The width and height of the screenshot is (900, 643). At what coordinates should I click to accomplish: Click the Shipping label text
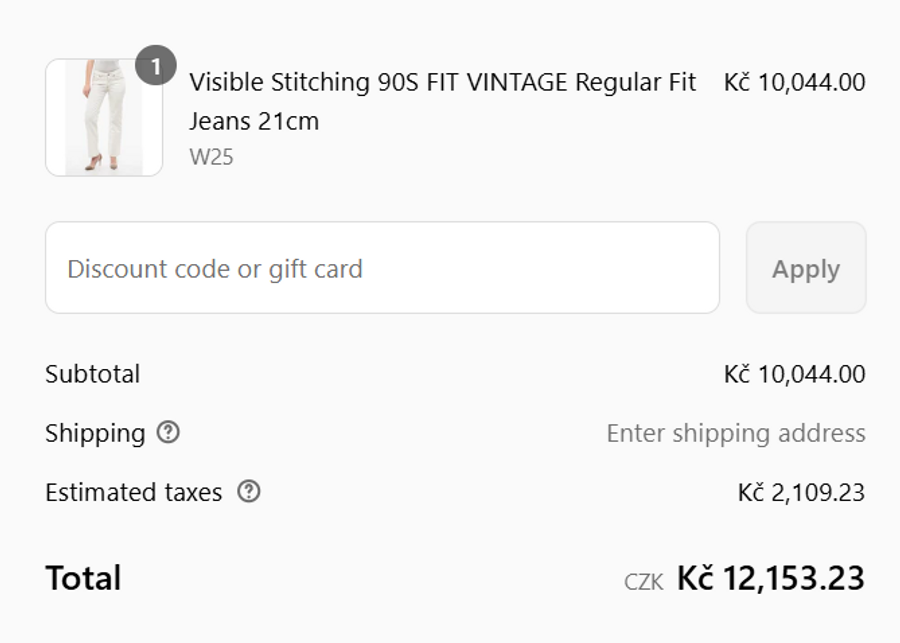click(x=95, y=433)
